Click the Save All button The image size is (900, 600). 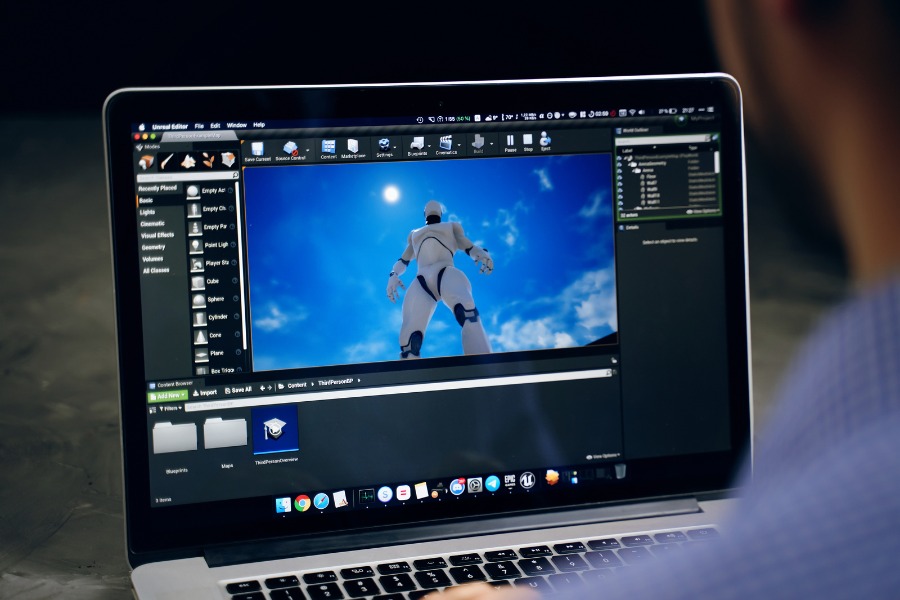tap(241, 391)
